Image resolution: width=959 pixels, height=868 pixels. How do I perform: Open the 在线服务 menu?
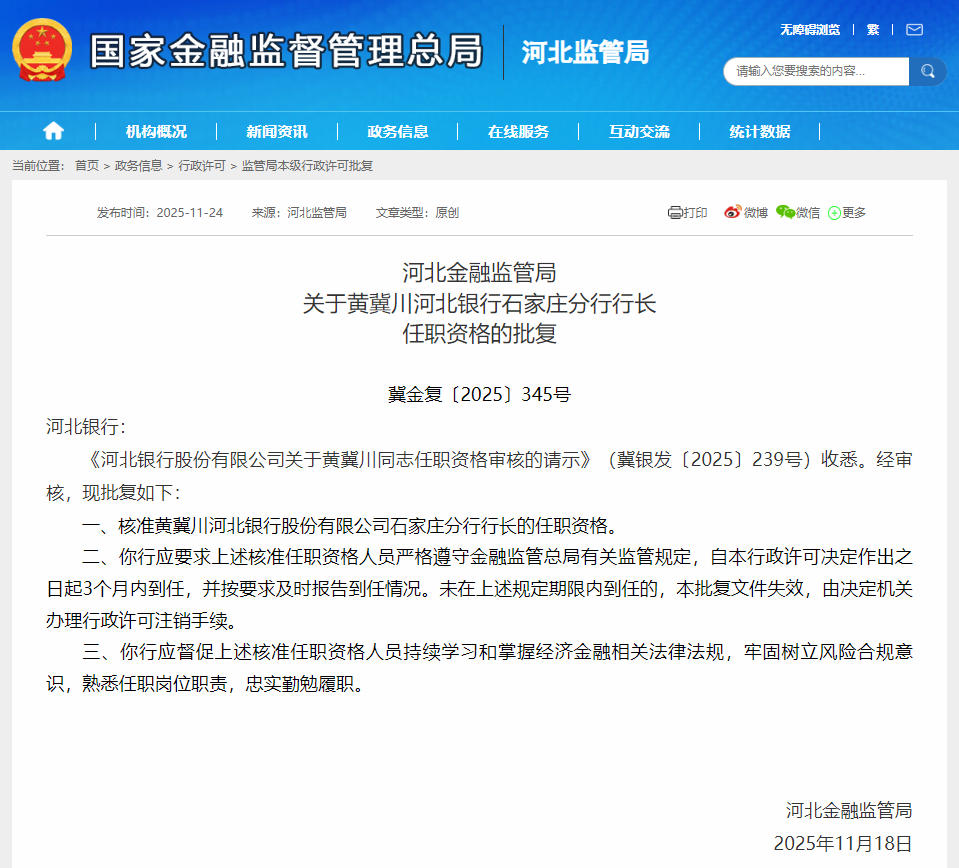coord(518,131)
